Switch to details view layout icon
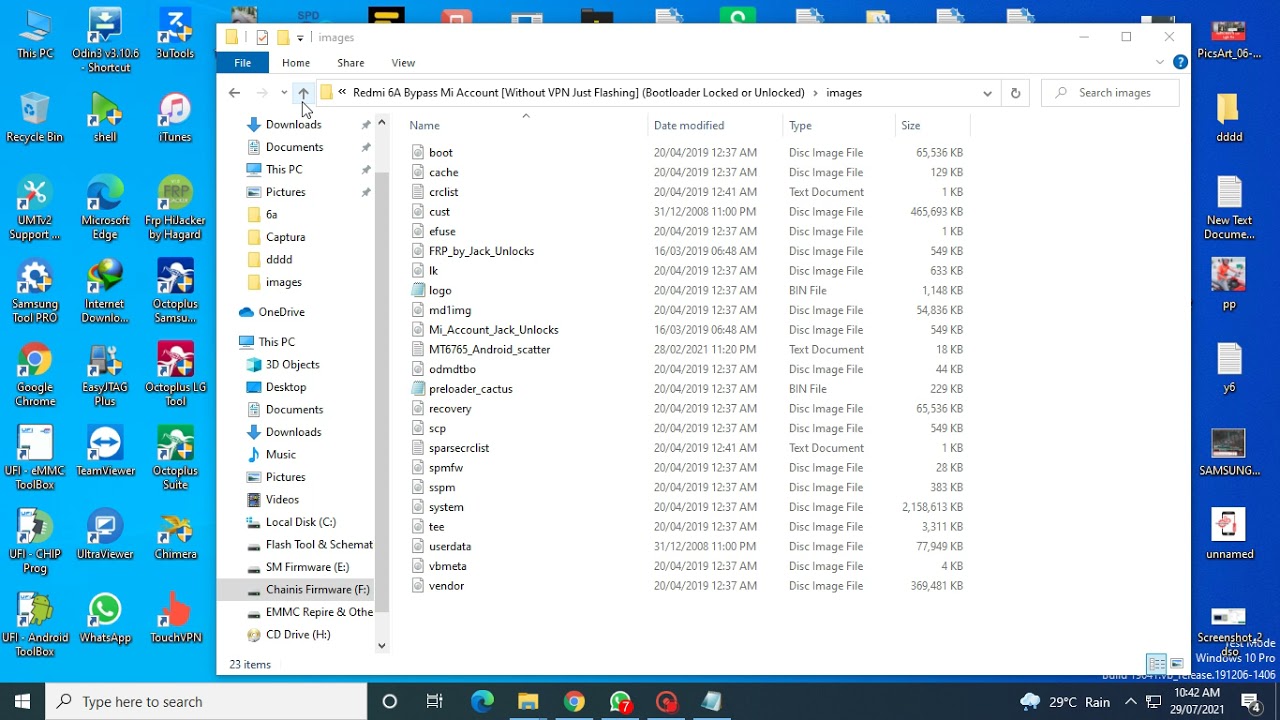Viewport: 1280px width, 720px height. (x=1156, y=664)
